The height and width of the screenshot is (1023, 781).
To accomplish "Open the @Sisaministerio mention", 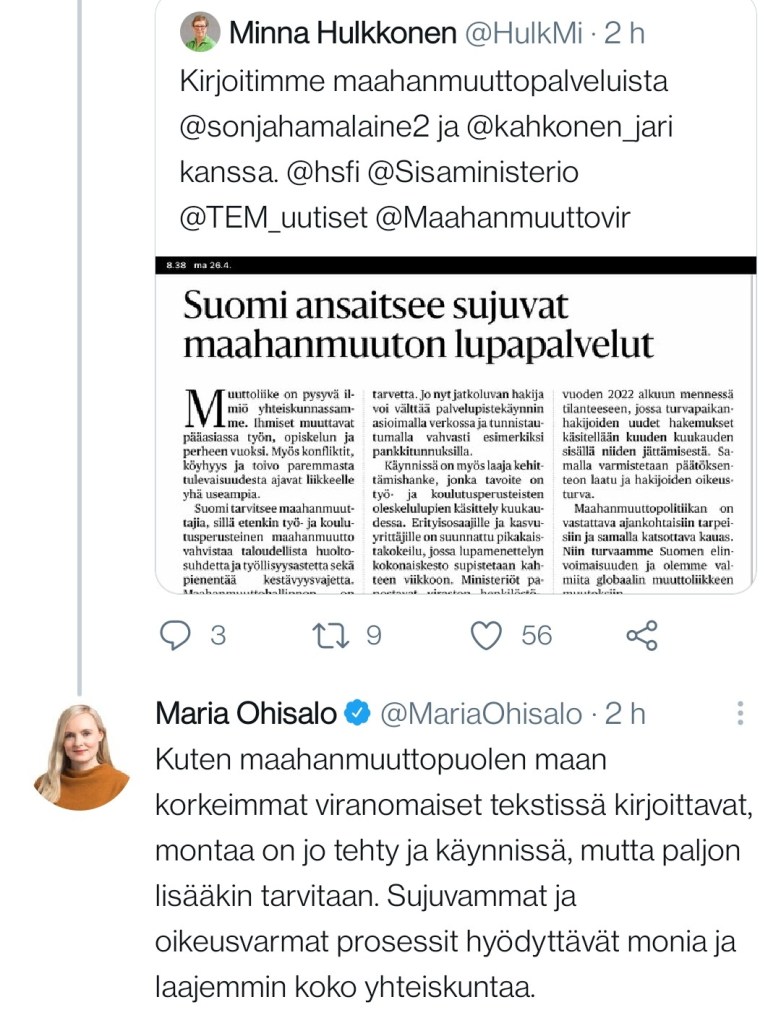I will pyautogui.click(x=474, y=172).
